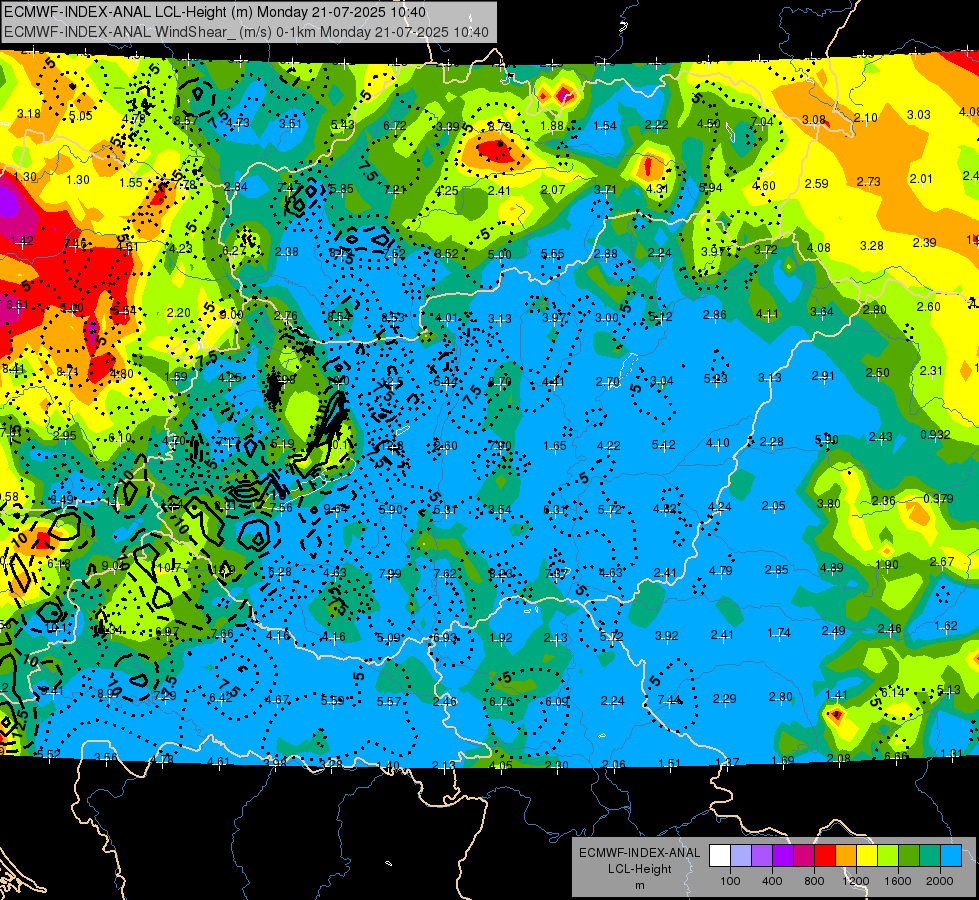Click the wind shear value 4.22
Screen dimensions: 979x900
click(608, 445)
